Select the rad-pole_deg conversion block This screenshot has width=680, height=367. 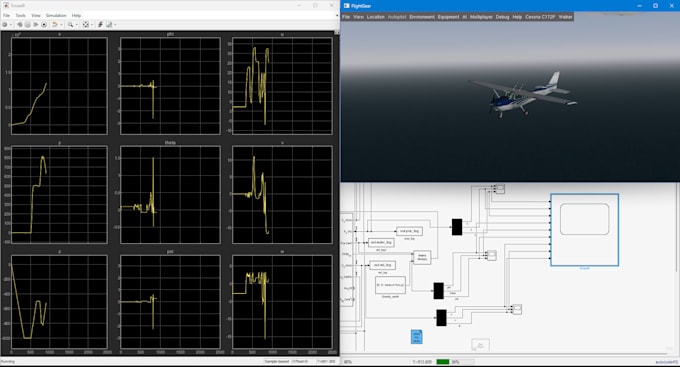pyautogui.click(x=409, y=231)
